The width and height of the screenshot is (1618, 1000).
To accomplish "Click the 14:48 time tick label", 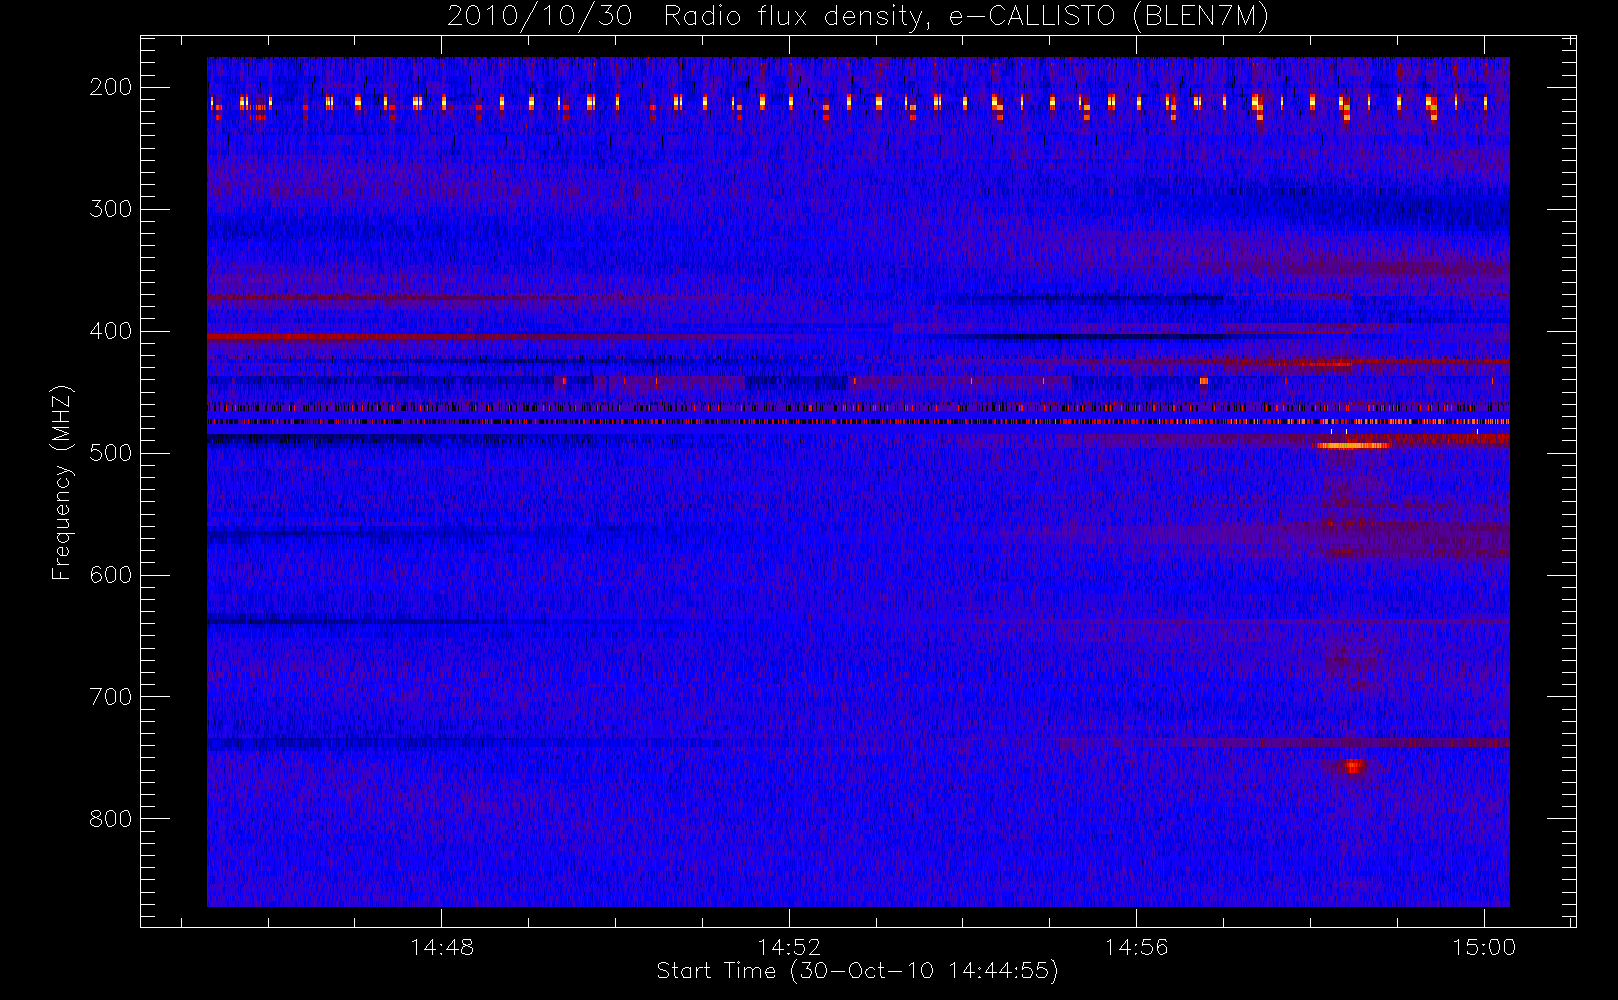I will (x=442, y=947).
